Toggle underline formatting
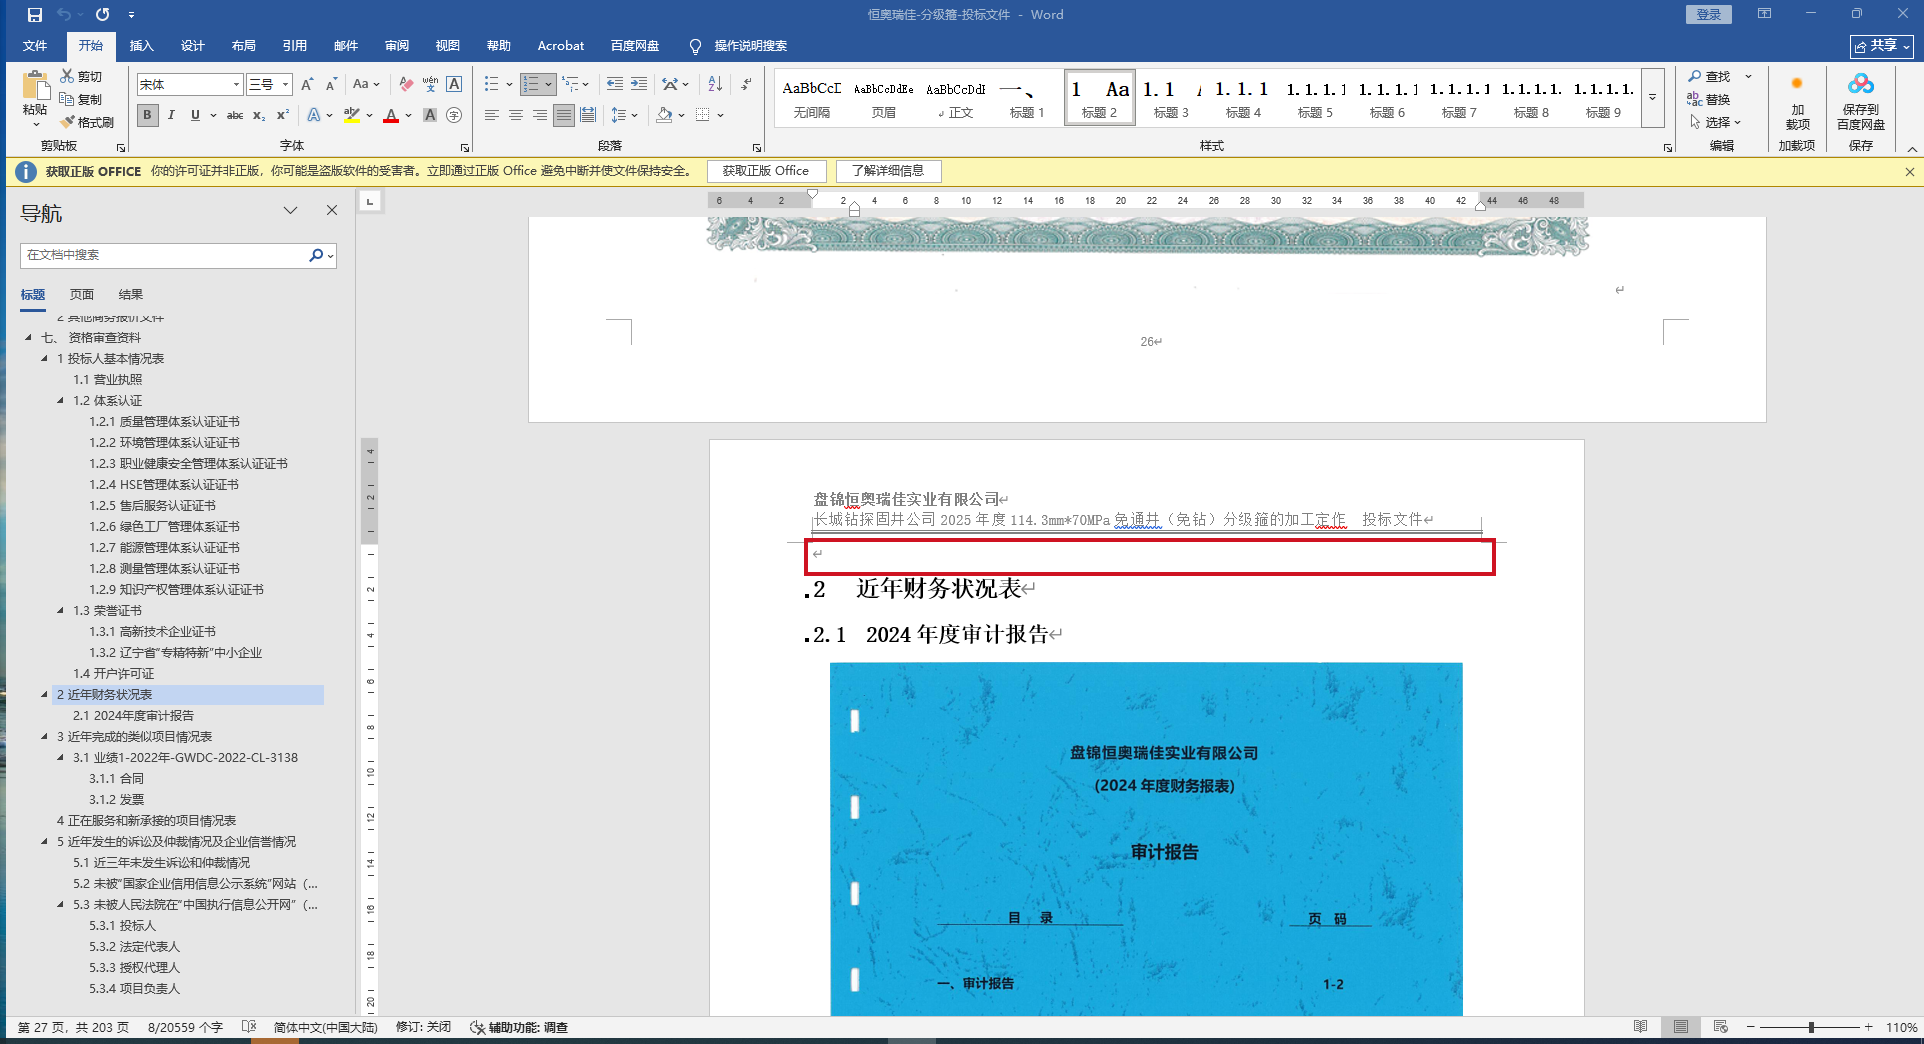Screen dimensions: 1924x1044 coord(195,115)
